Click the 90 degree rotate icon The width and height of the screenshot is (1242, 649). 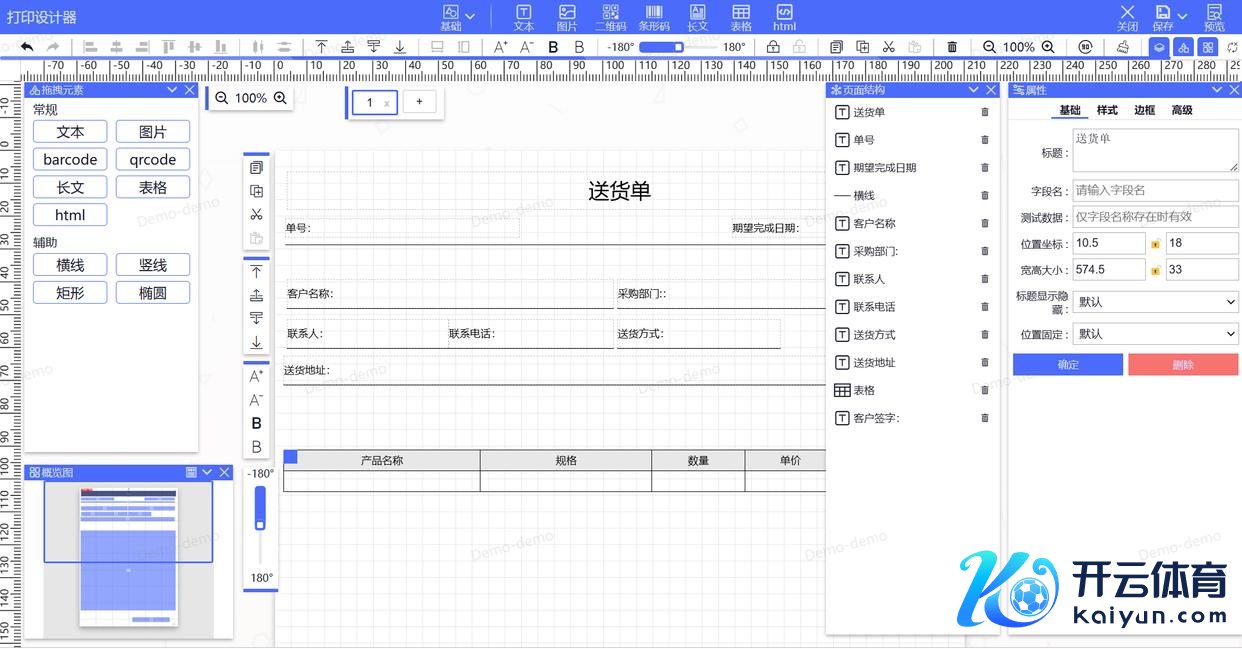pos(1086,47)
